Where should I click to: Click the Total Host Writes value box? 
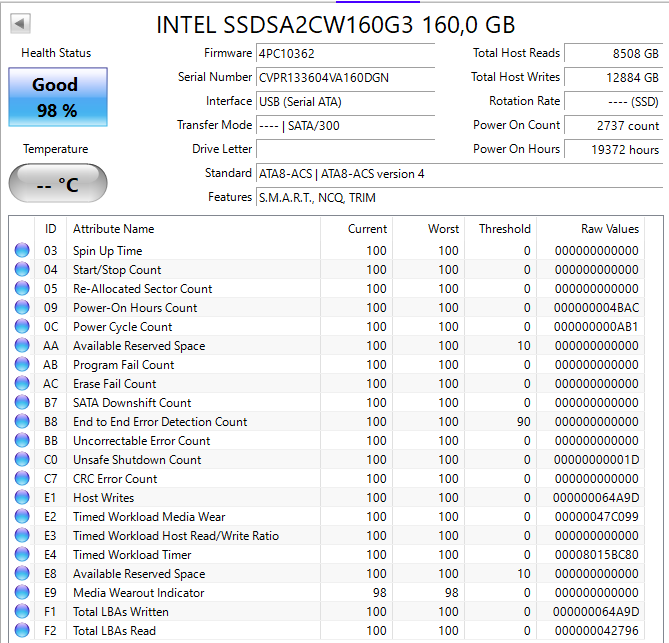613,77
